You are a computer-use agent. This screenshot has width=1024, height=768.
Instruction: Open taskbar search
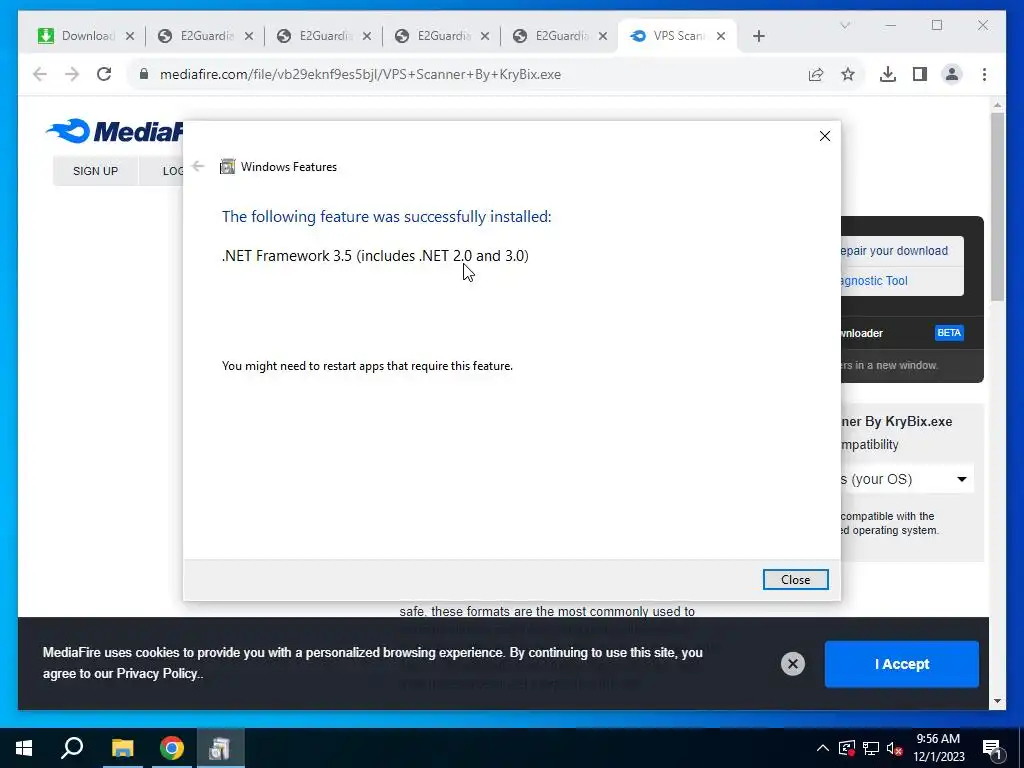point(72,748)
